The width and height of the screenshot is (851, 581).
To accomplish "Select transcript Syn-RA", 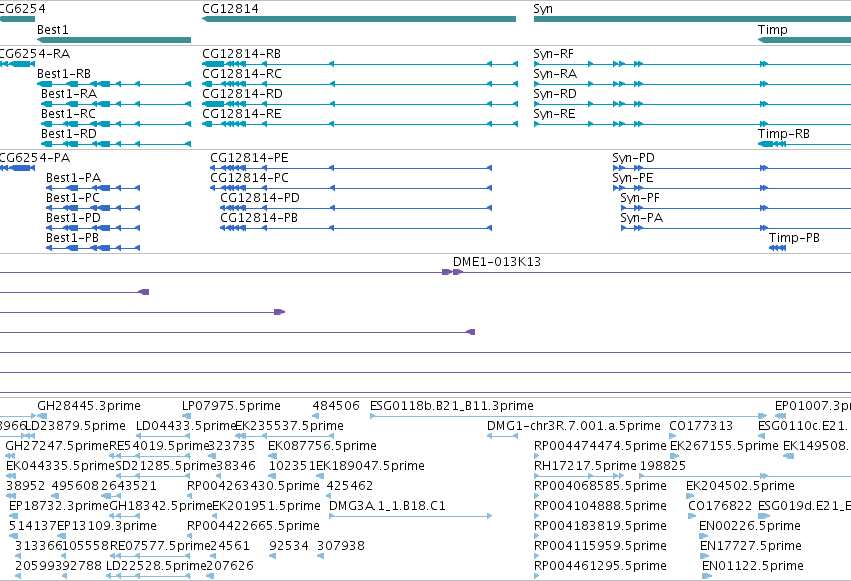I will (692, 84).
